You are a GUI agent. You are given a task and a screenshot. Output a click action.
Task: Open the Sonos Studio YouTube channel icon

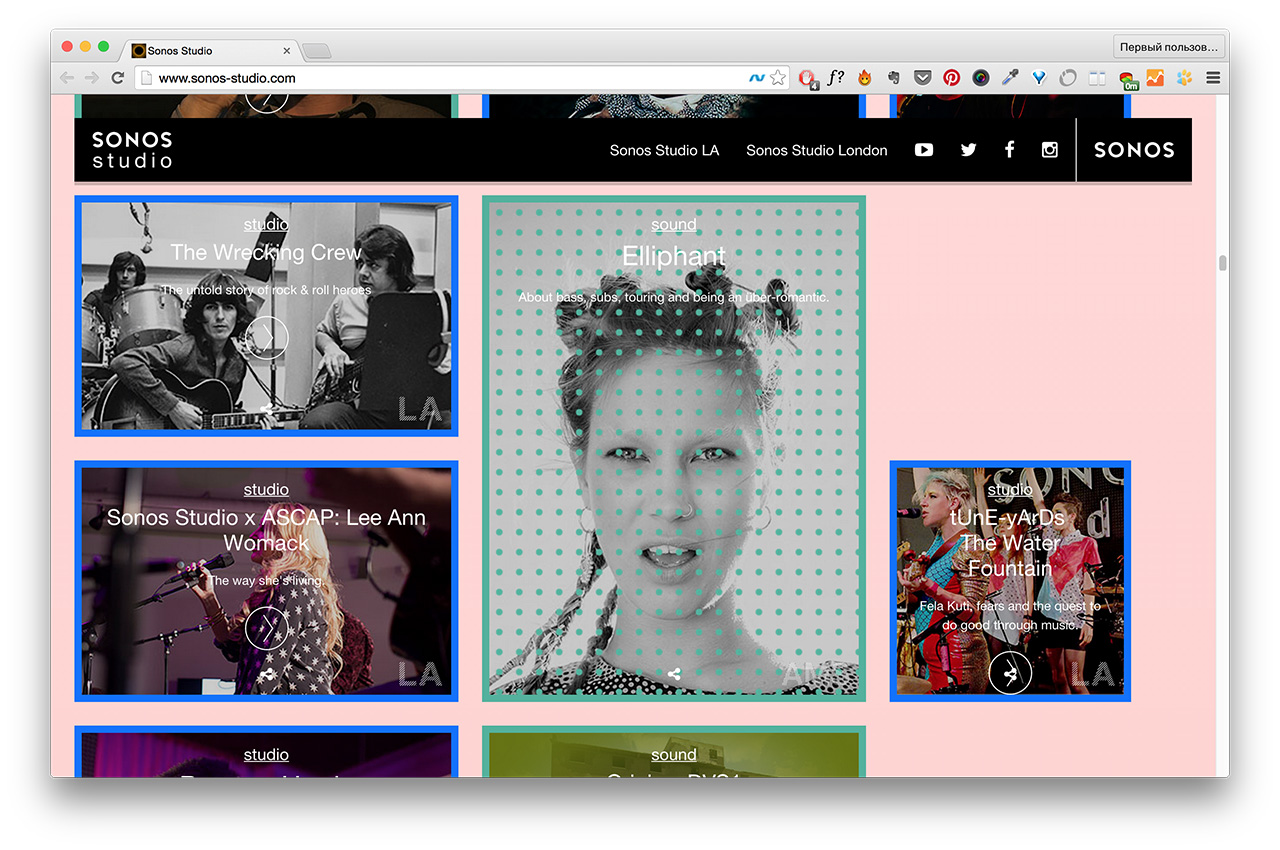click(x=924, y=150)
